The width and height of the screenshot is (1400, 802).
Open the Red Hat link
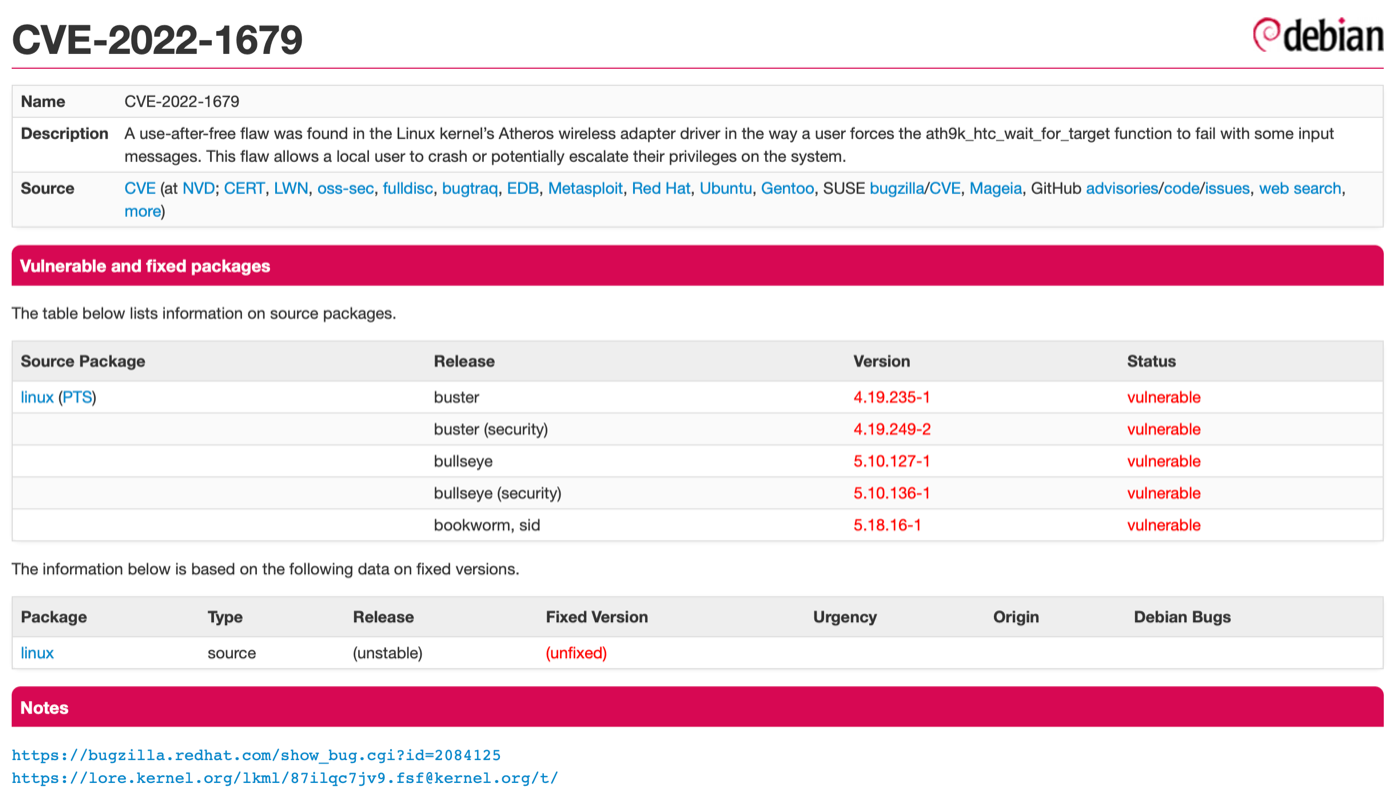click(x=661, y=188)
